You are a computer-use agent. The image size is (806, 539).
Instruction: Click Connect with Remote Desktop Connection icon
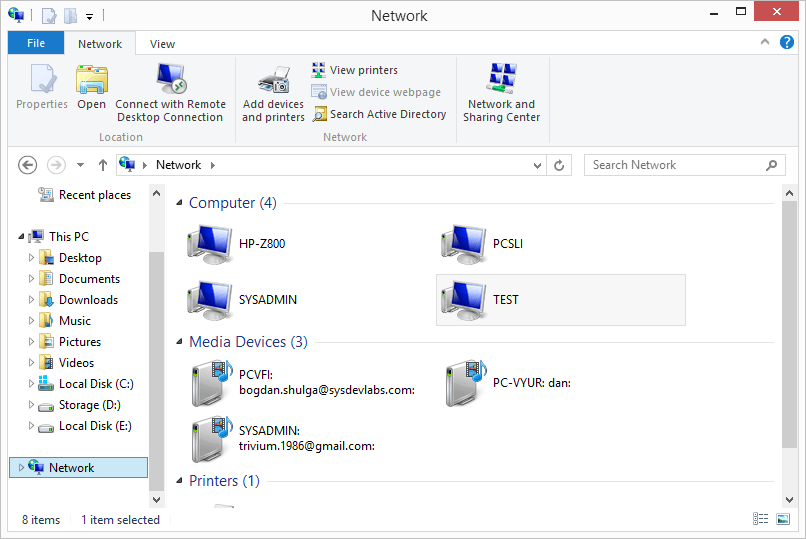(170, 80)
